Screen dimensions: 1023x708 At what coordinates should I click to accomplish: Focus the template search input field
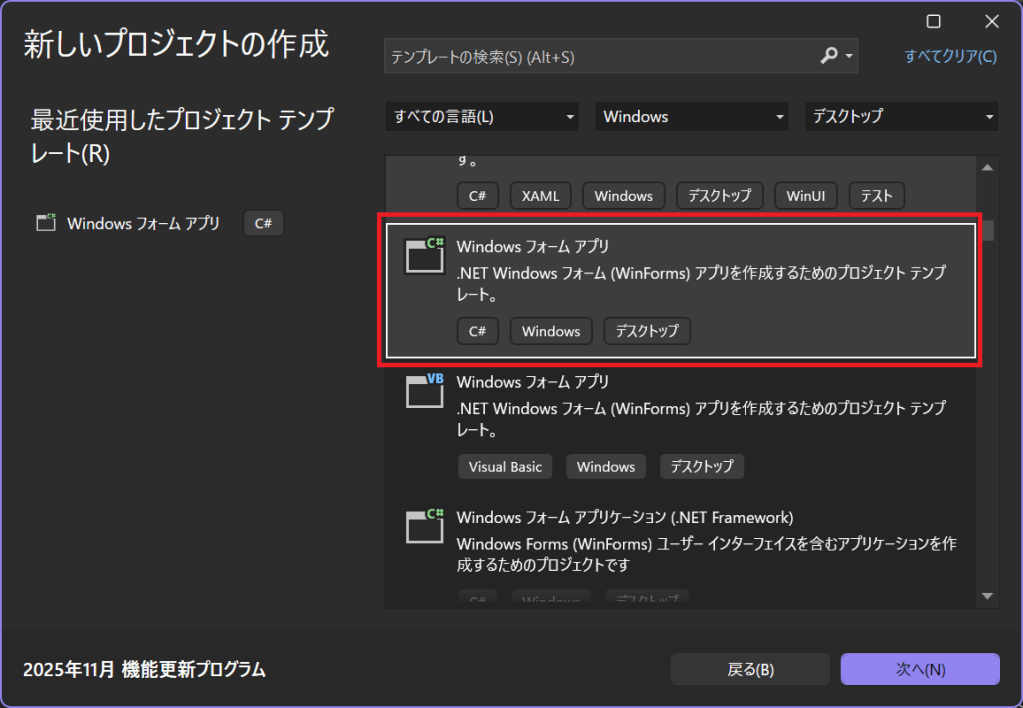click(x=600, y=57)
